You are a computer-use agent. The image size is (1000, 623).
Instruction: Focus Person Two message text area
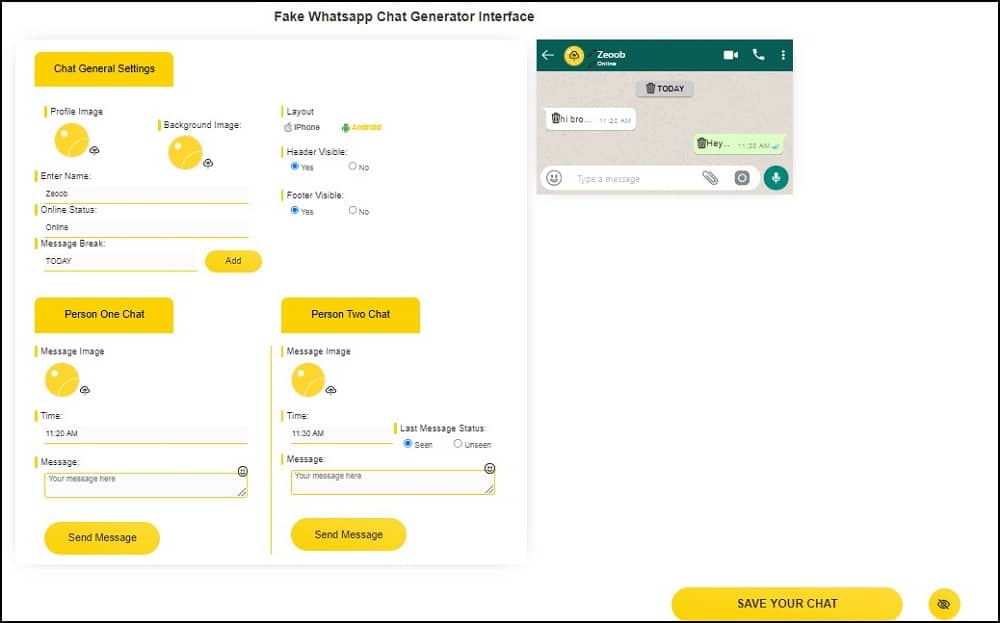click(392, 483)
